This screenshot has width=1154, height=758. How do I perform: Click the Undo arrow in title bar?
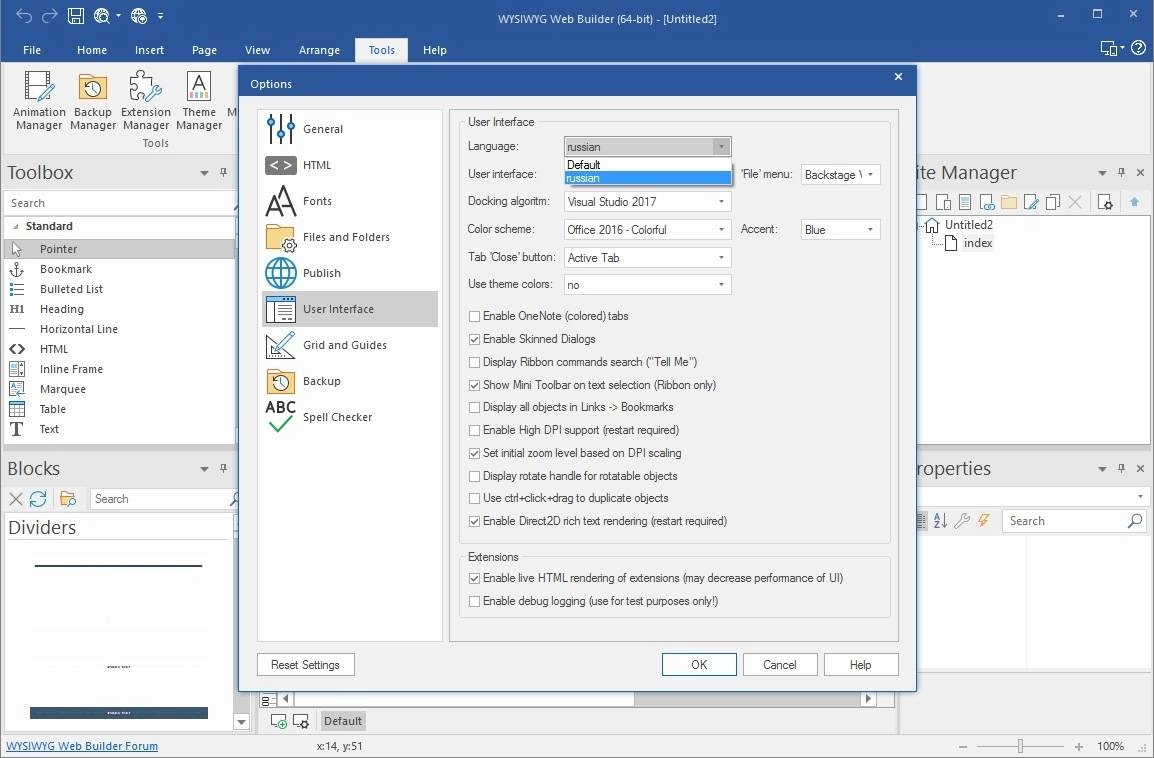24,15
